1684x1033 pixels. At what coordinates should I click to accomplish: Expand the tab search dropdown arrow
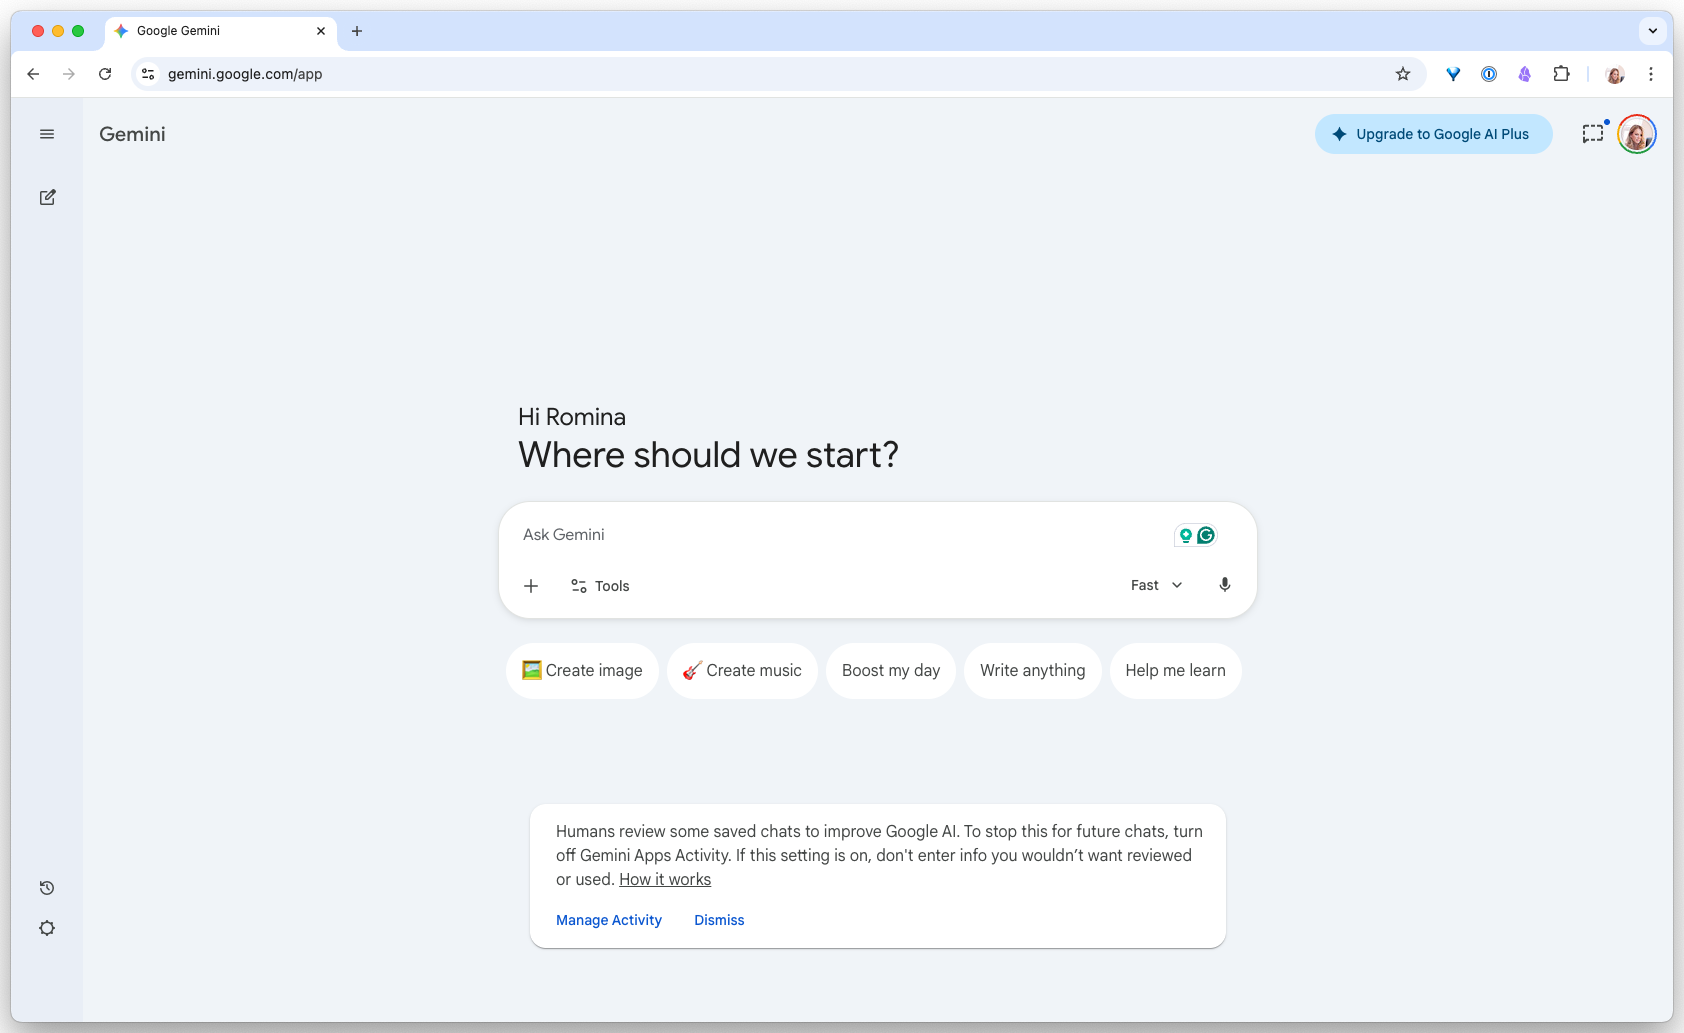point(1653,31)
